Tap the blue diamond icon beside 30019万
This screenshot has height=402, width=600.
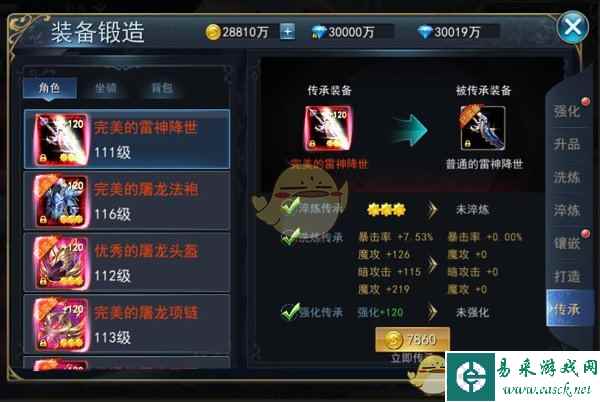click(424, 32)
